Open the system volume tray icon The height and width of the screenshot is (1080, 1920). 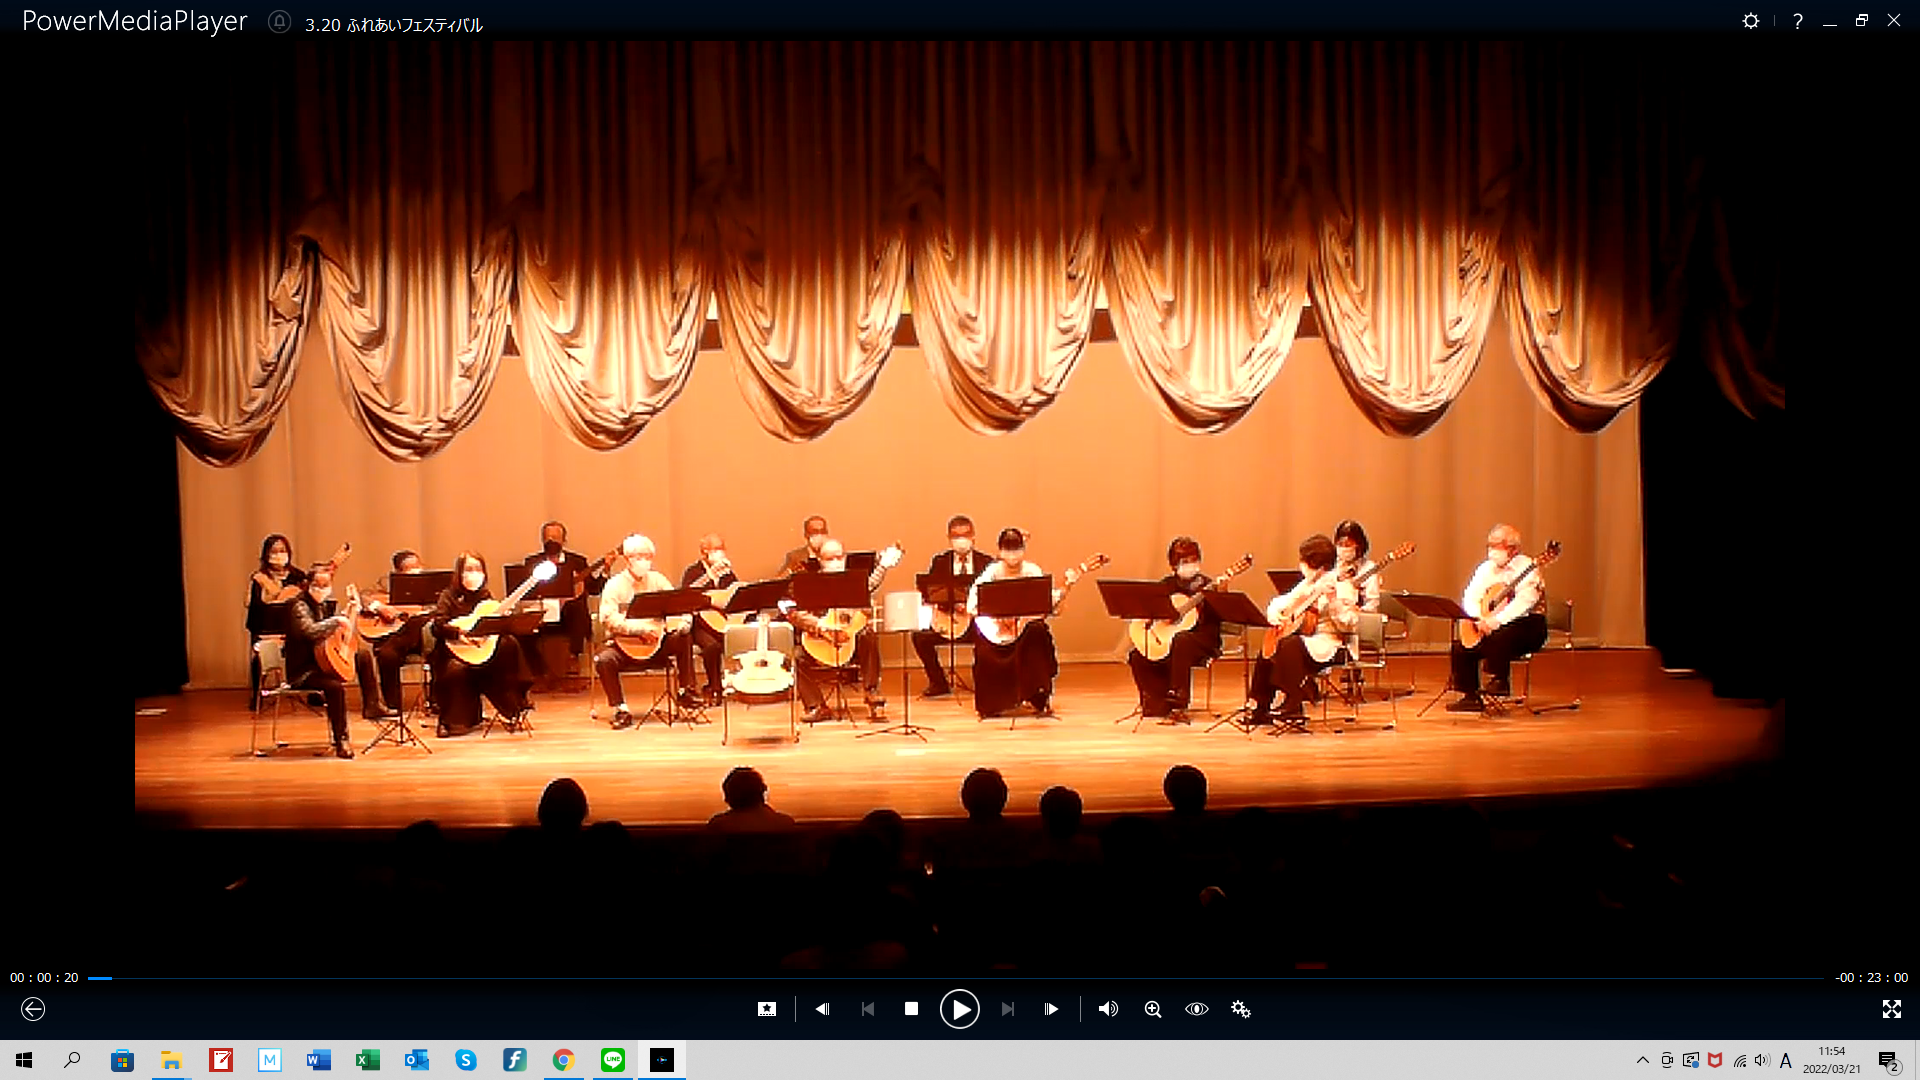click(1762, 1060)
